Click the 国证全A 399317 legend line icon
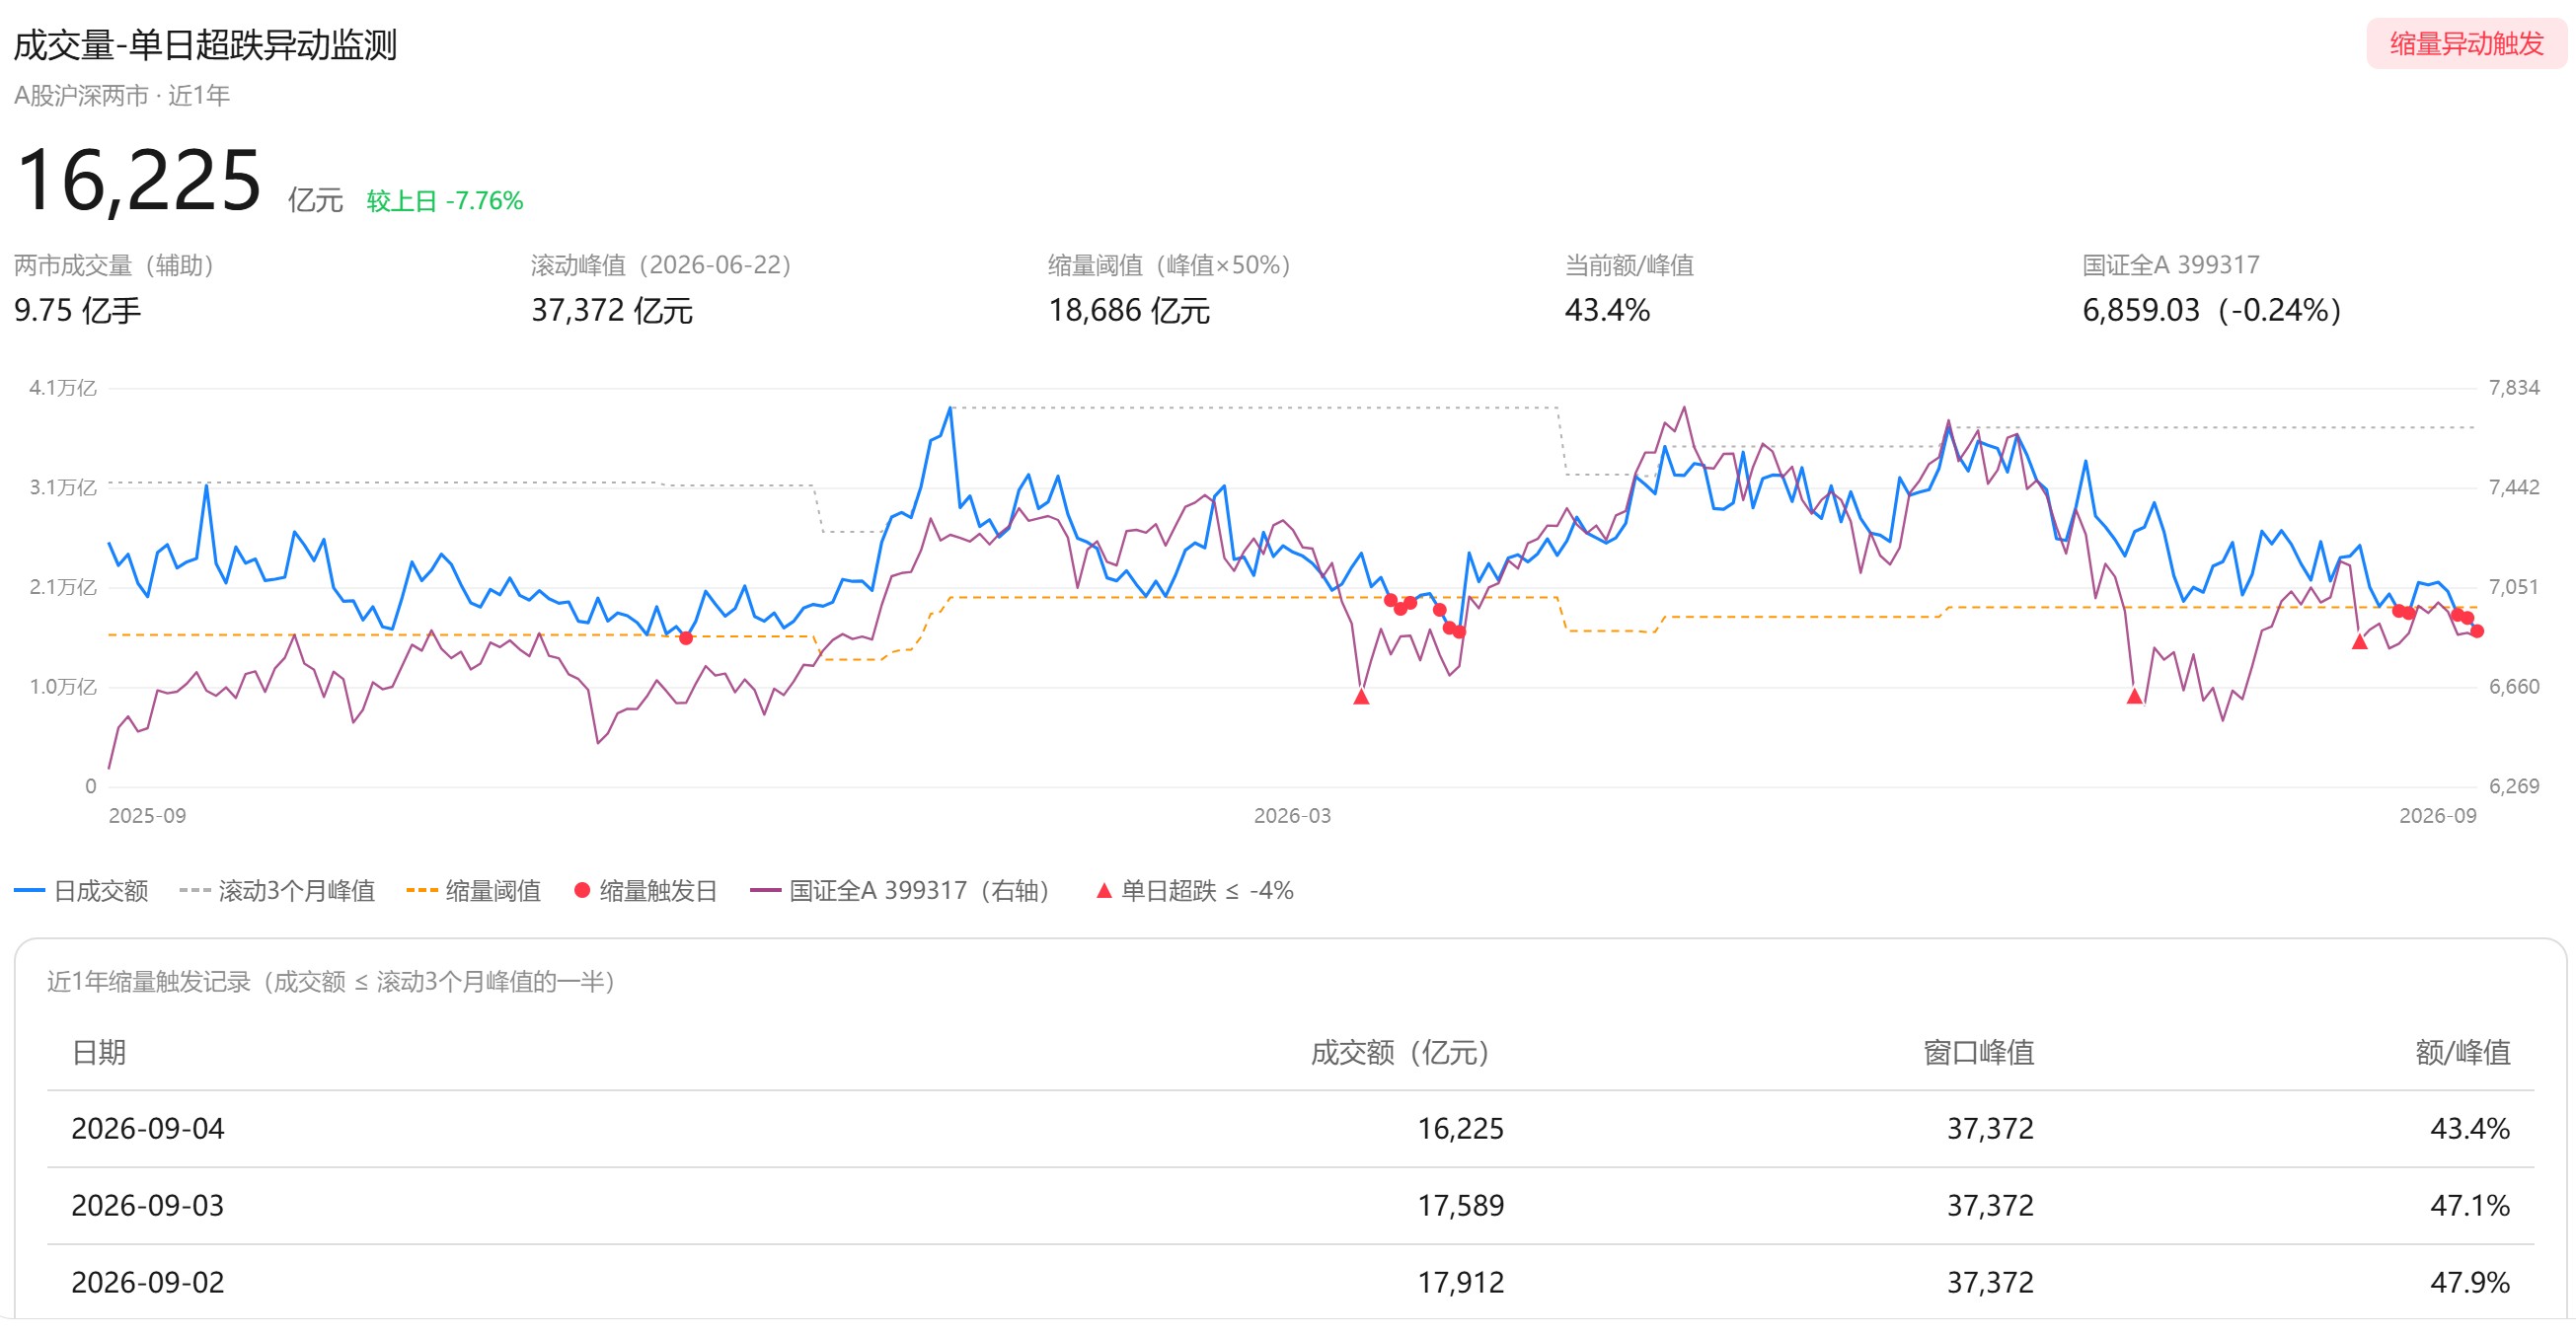 [766, 891]
